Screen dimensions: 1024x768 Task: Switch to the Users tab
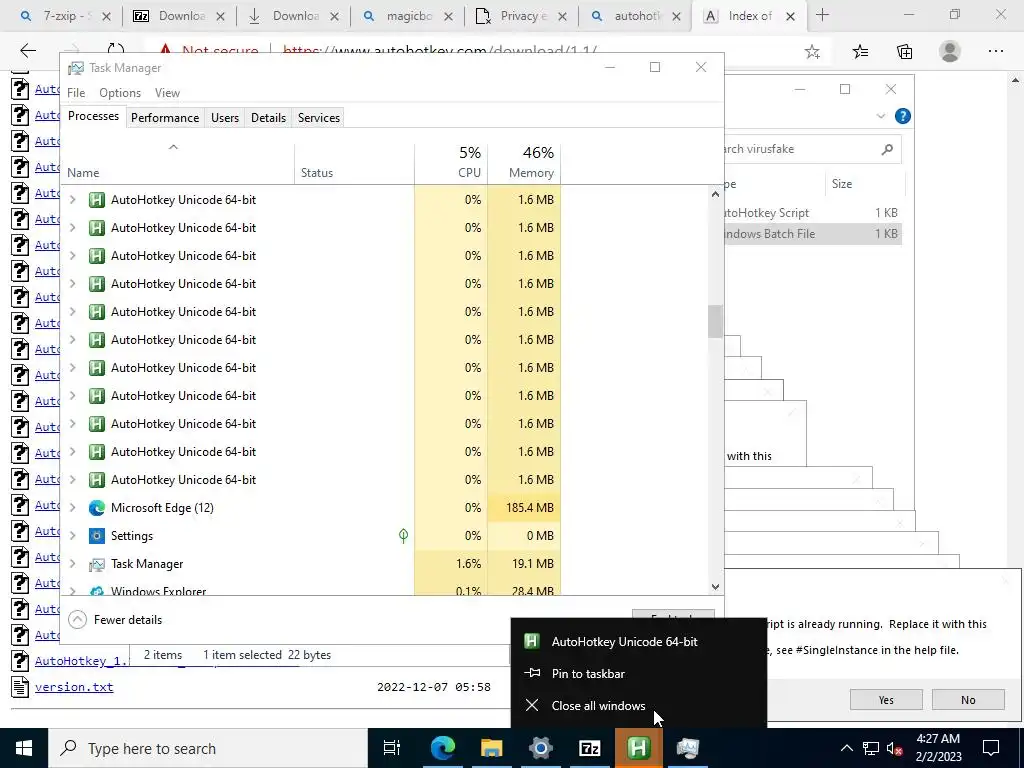coord(225,118)
